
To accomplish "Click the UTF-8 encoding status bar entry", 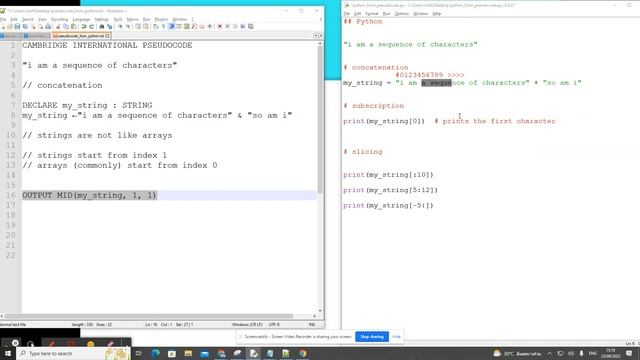I will pos(274,324).
